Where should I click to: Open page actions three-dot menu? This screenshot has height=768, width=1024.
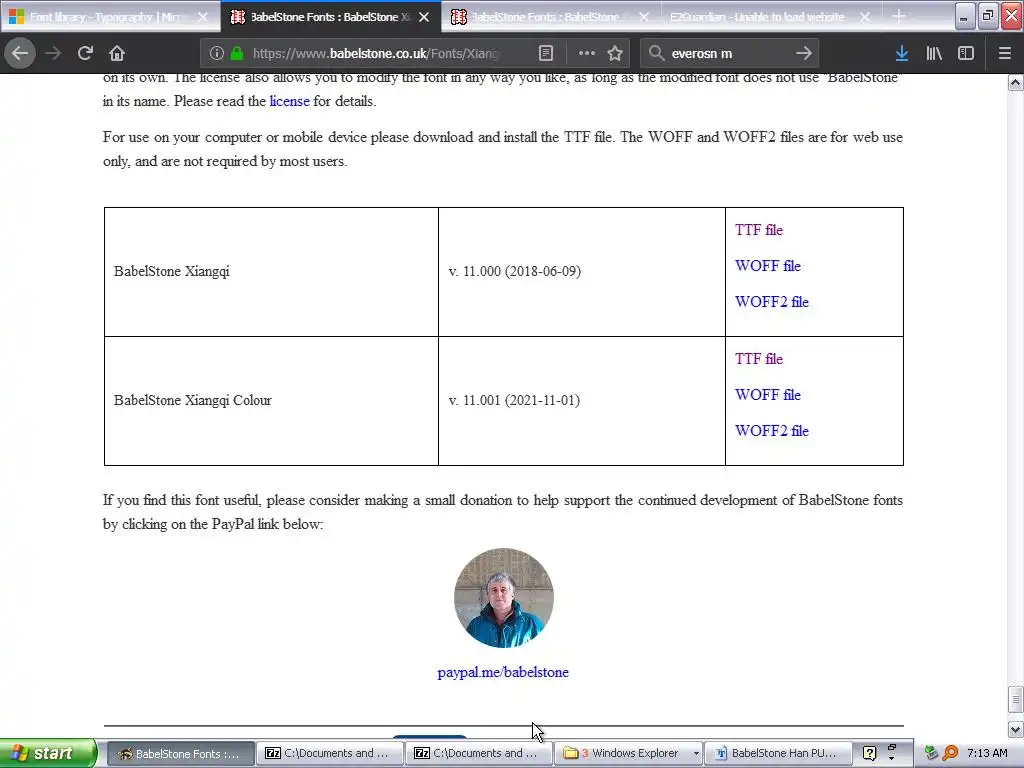coord(586,53)
